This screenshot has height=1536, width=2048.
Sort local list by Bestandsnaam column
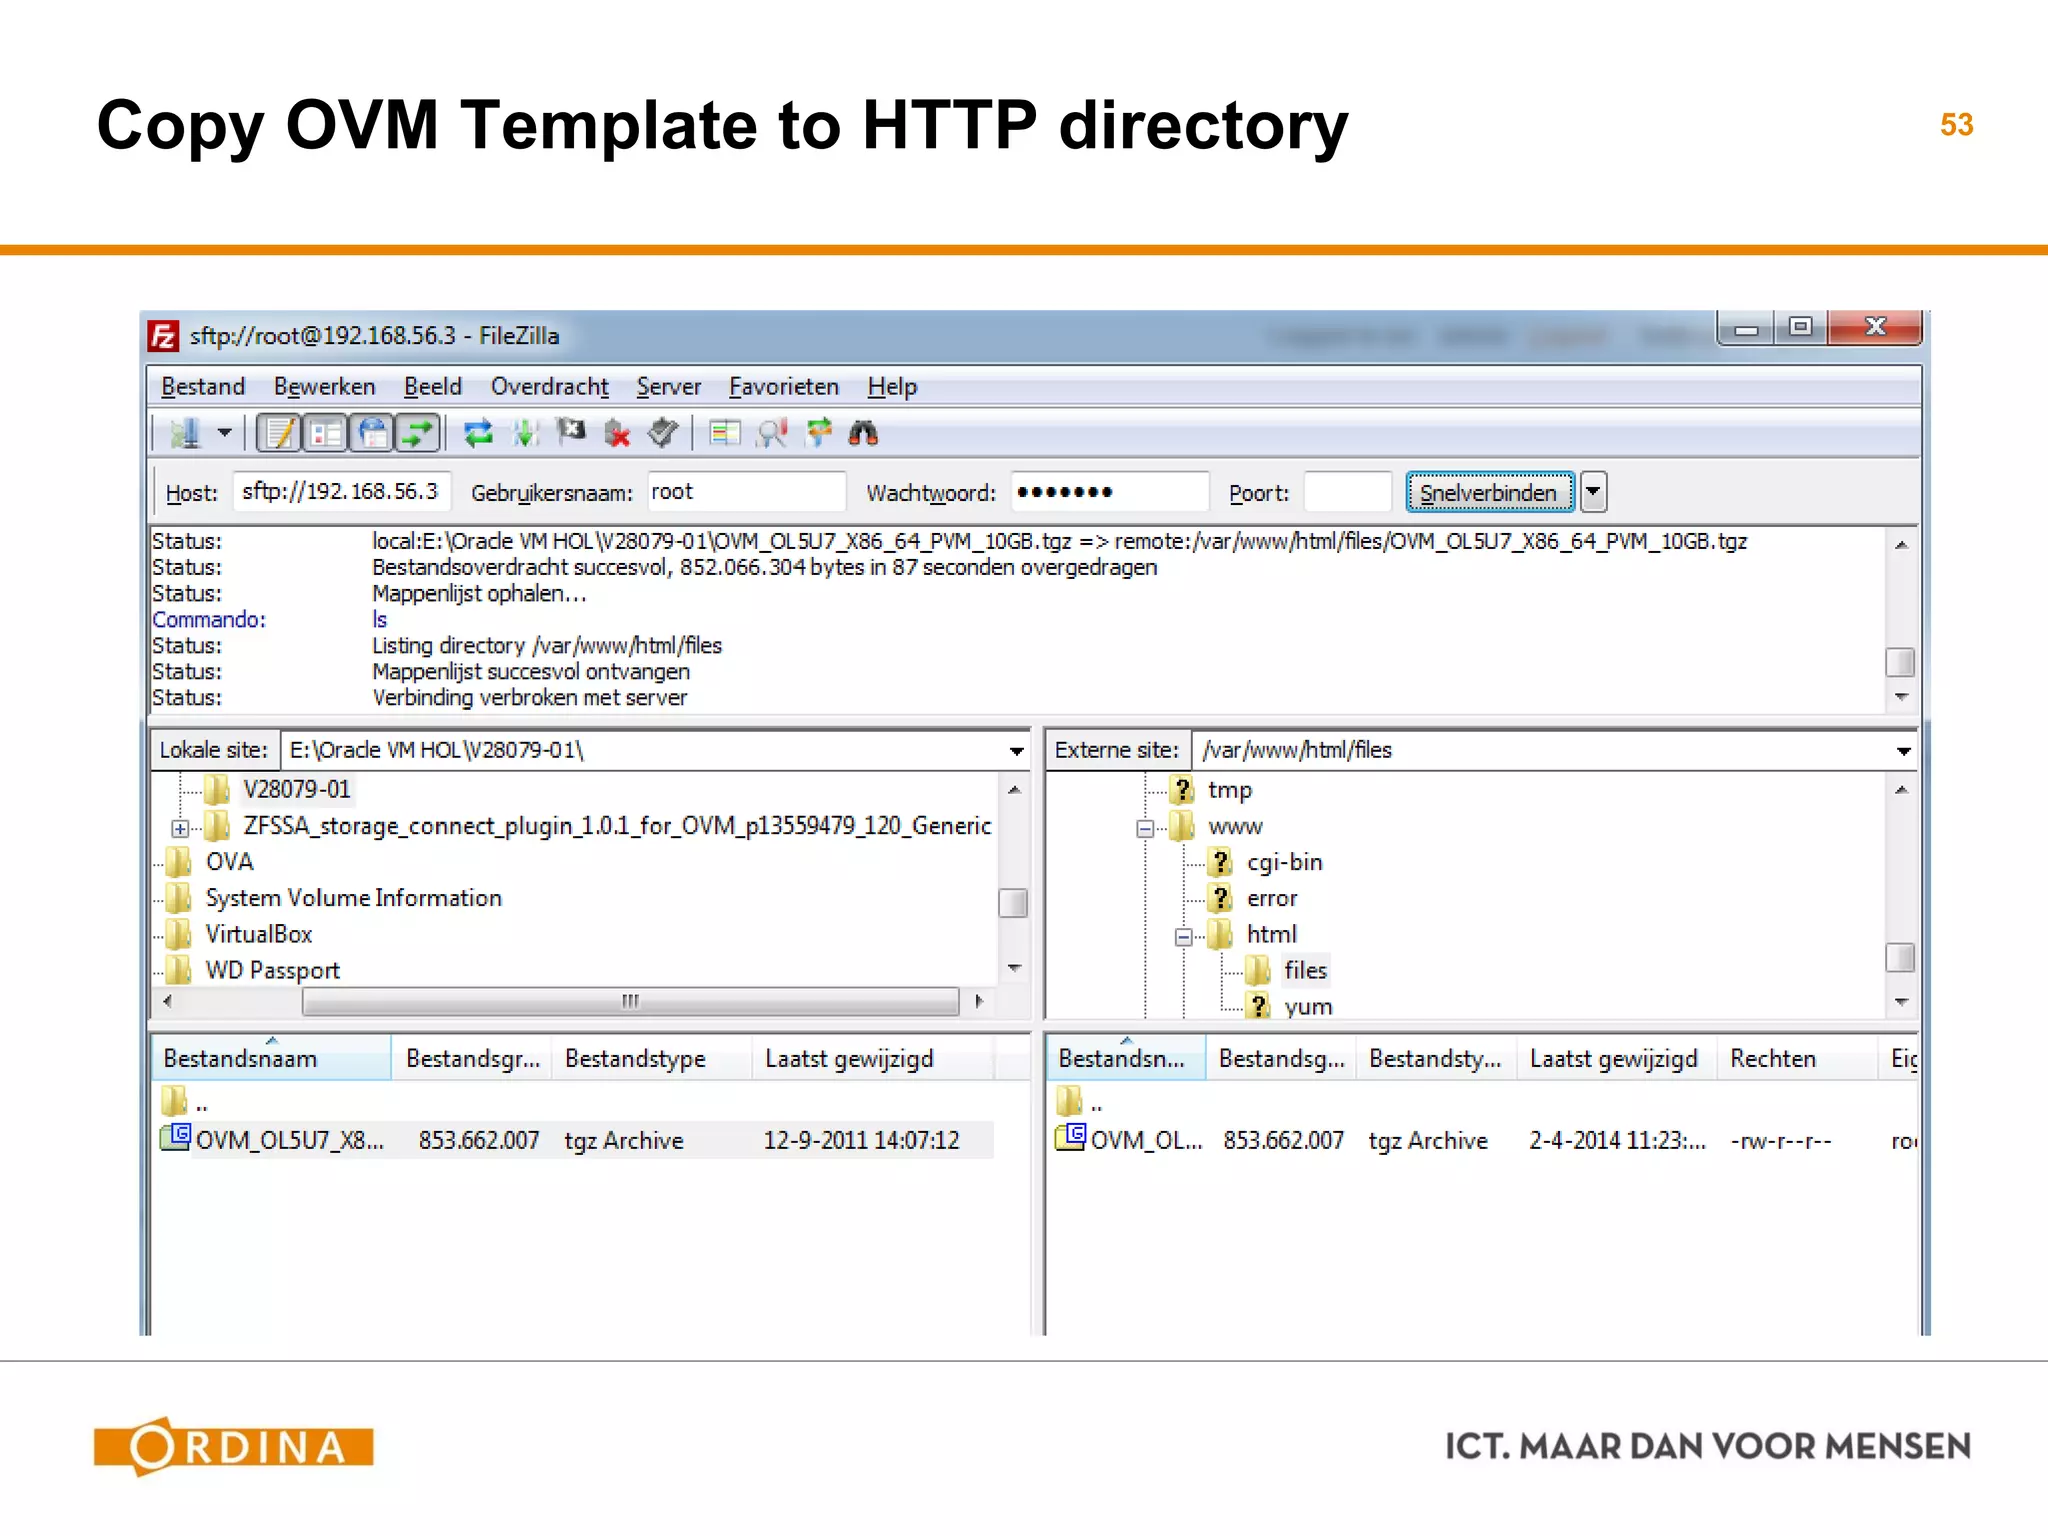tap(271, 1059)
